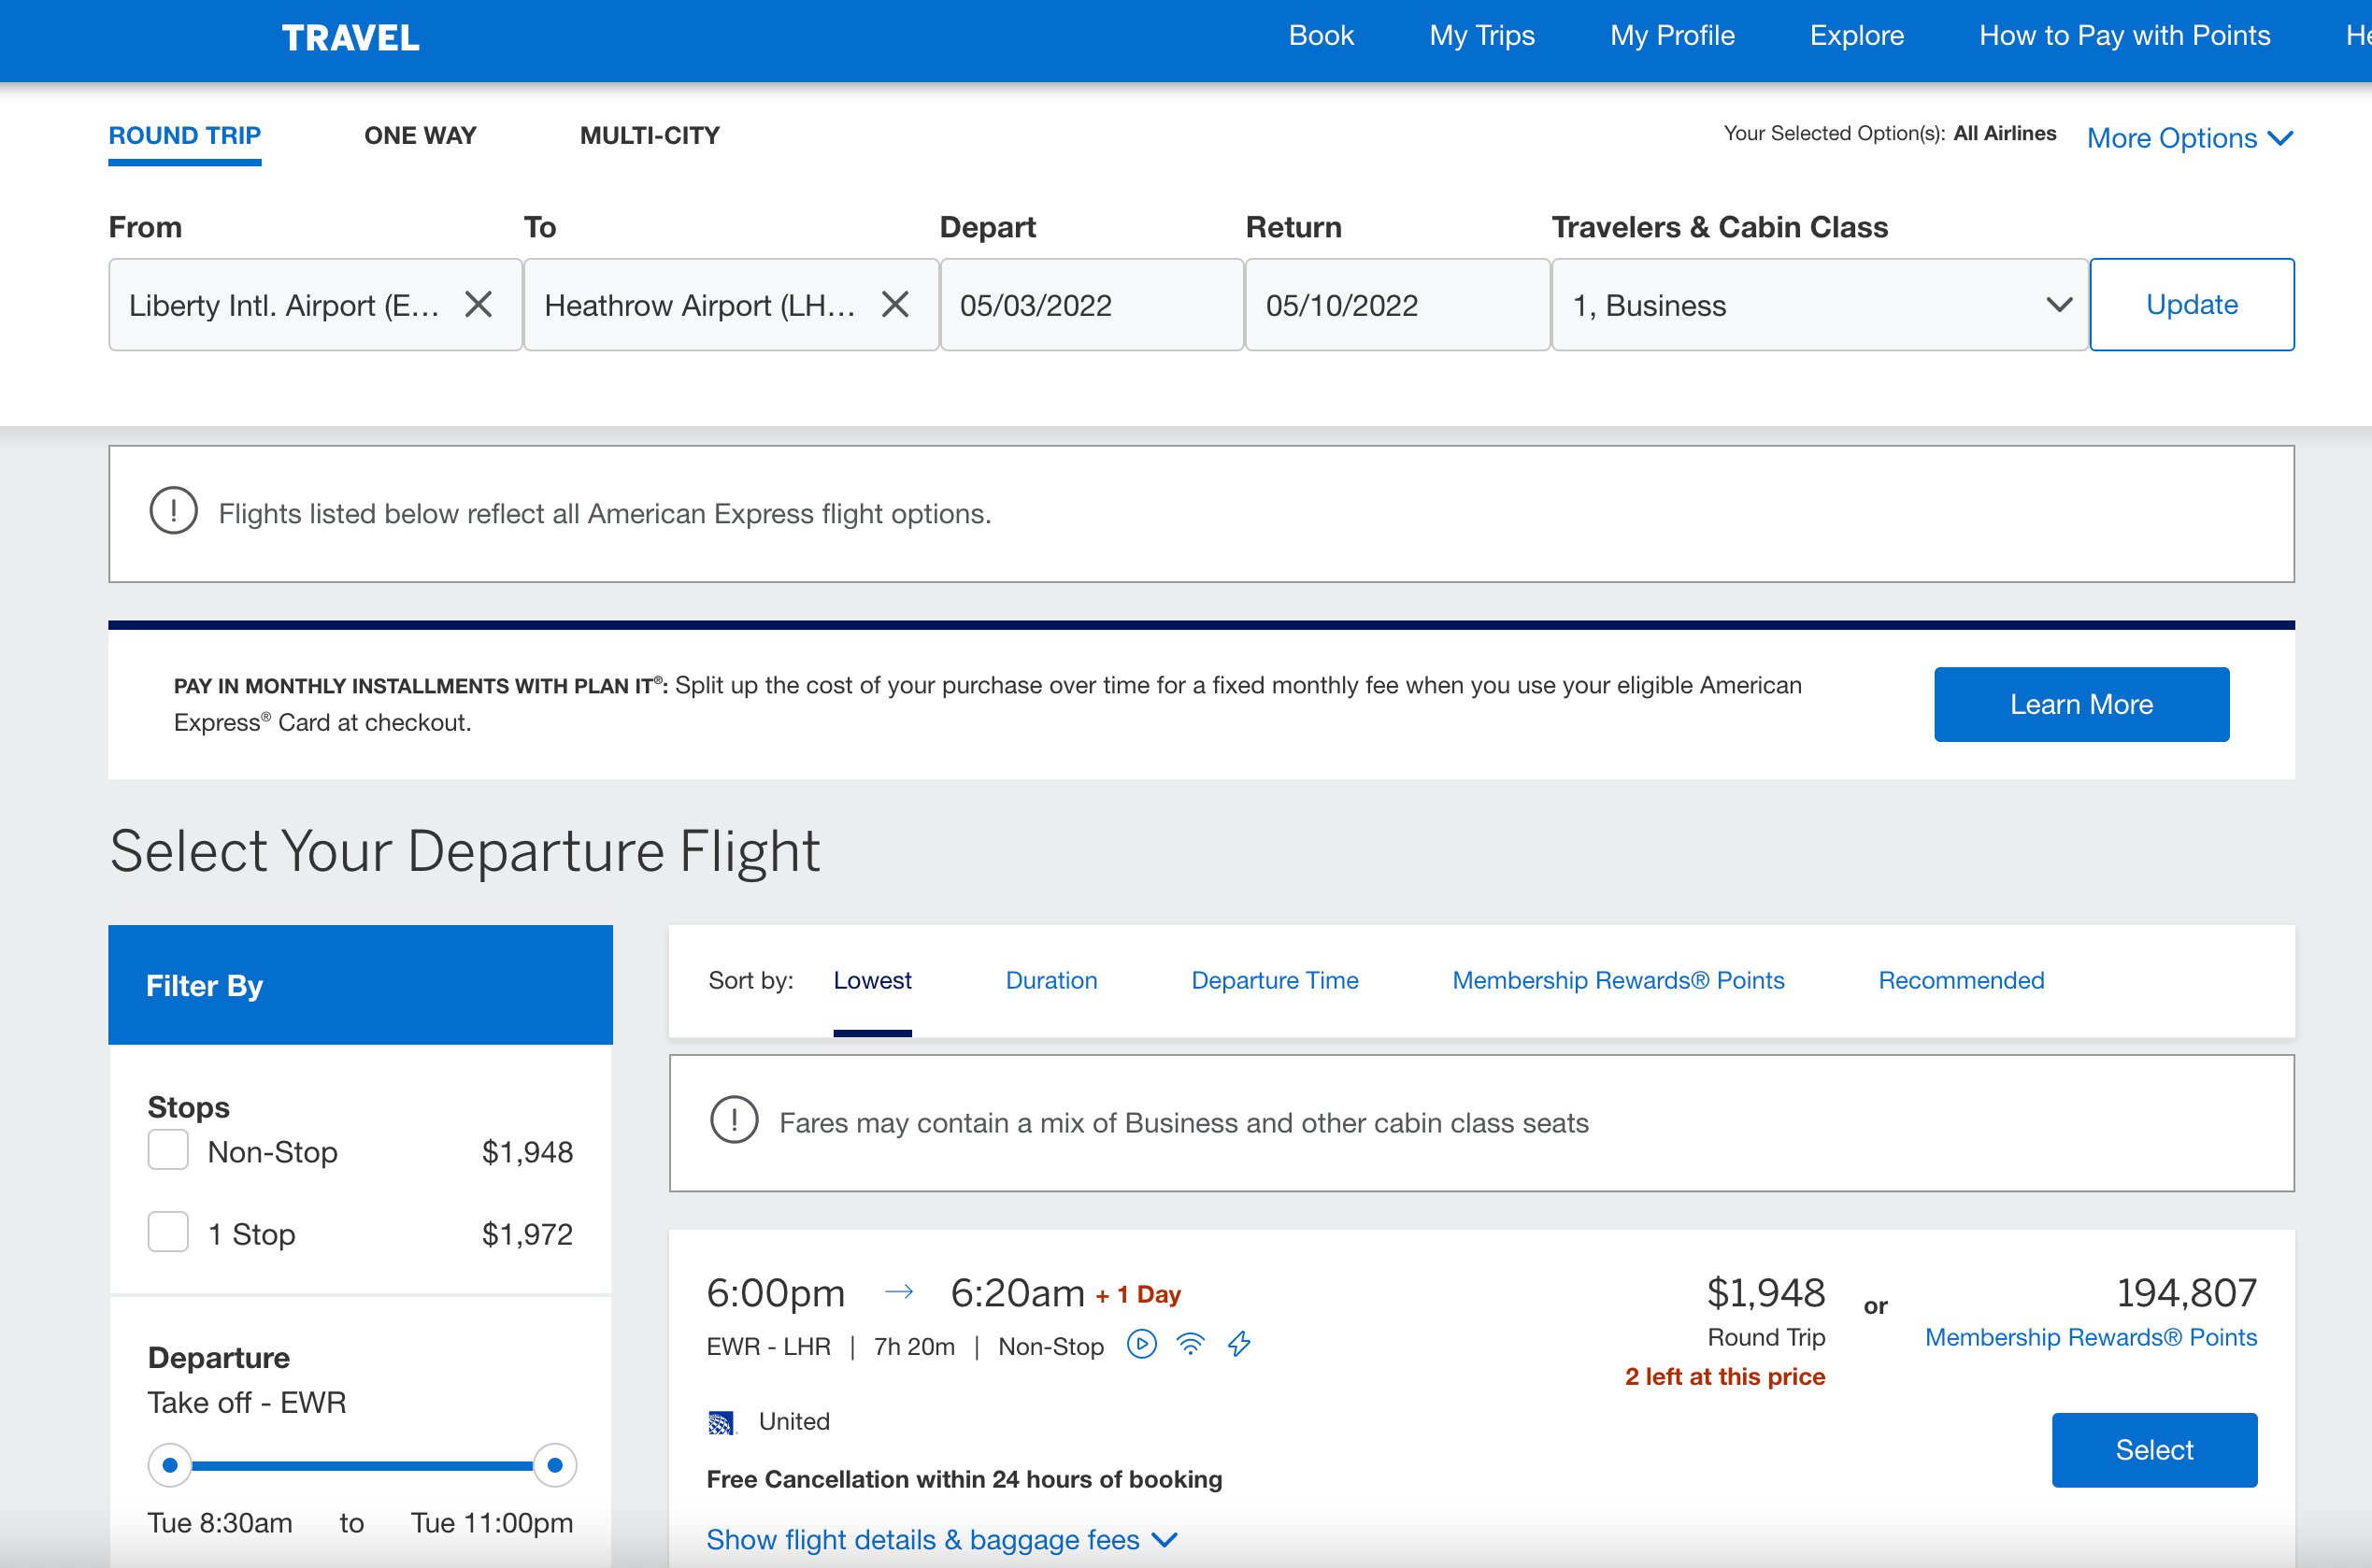Click the '2 left at this price' text
This screenshot has width=2372, height=1568.
[1725, 1377]
